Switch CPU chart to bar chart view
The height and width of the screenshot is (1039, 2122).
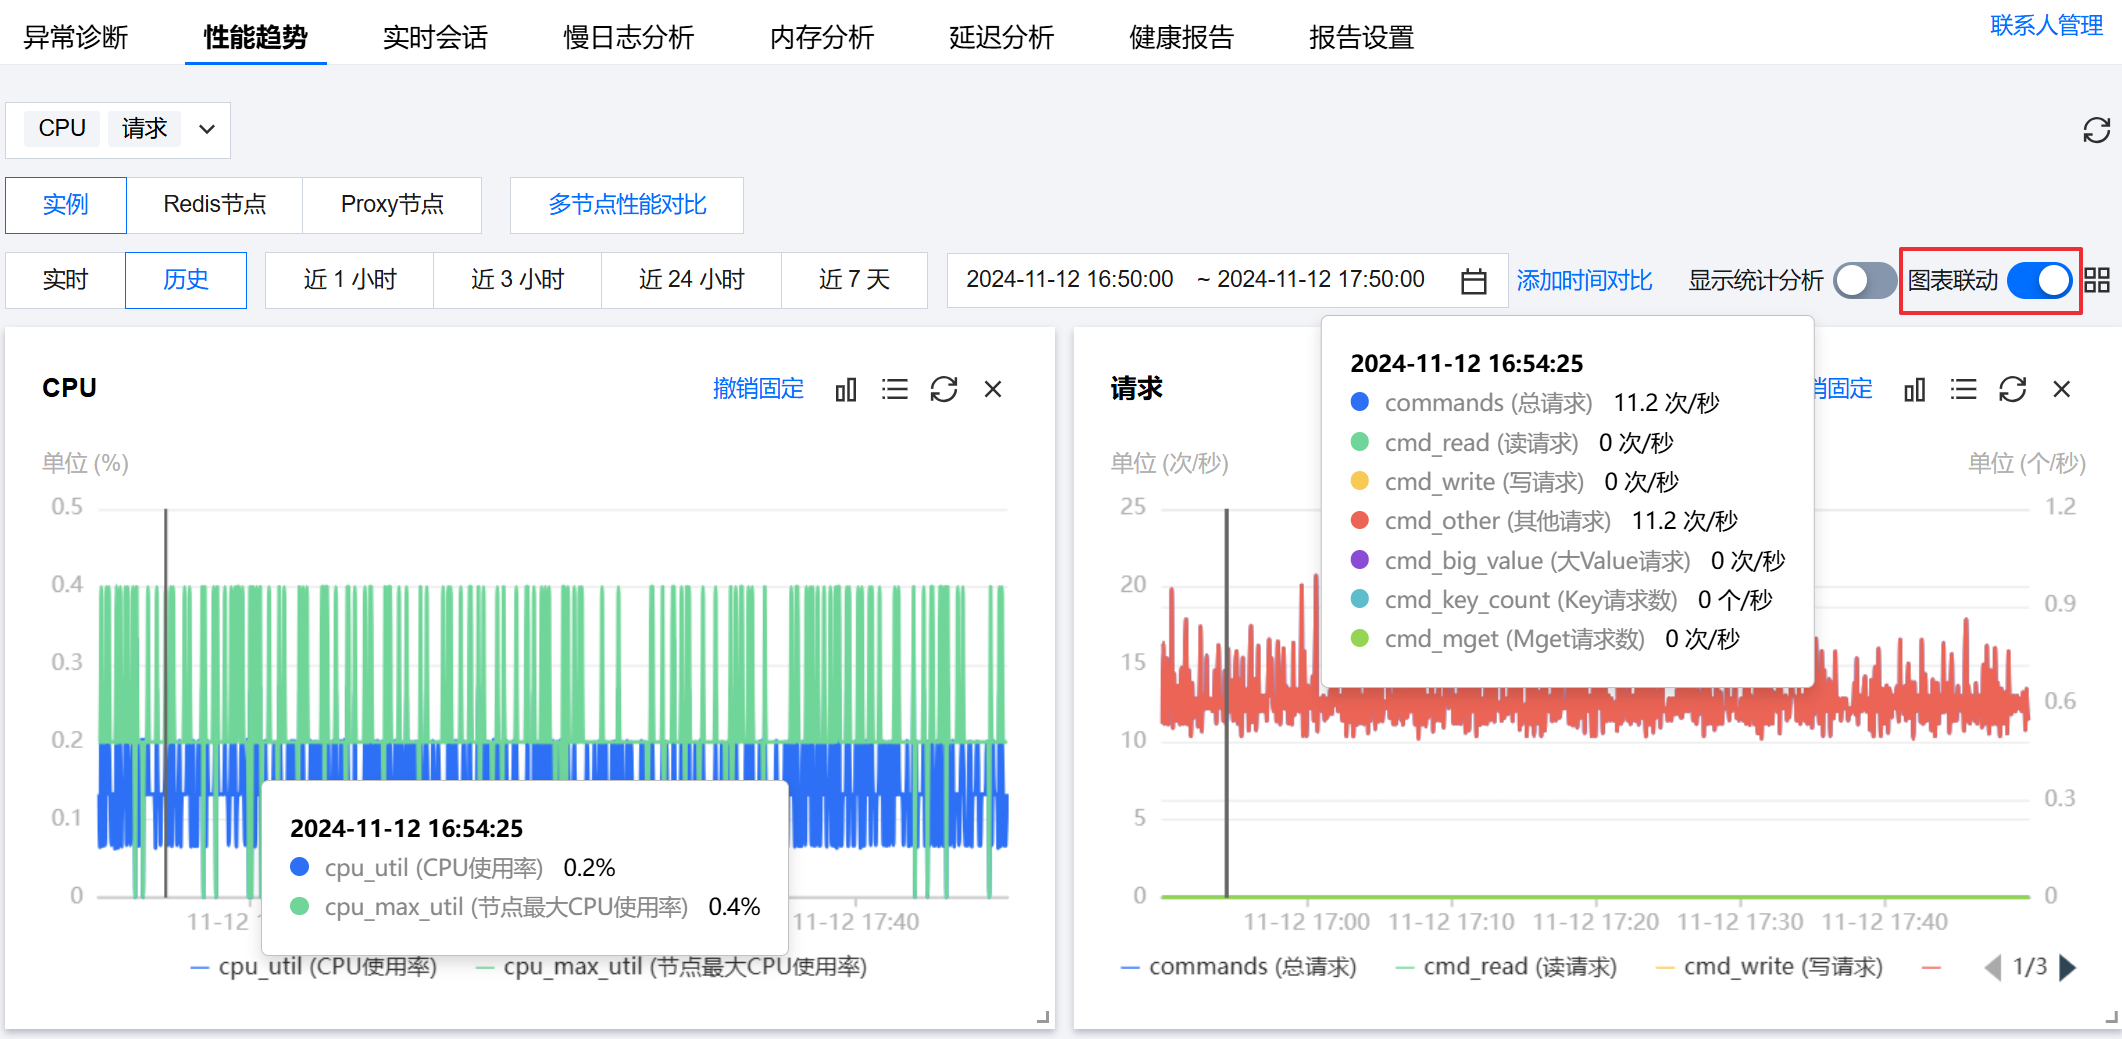(x=846, y=389)
